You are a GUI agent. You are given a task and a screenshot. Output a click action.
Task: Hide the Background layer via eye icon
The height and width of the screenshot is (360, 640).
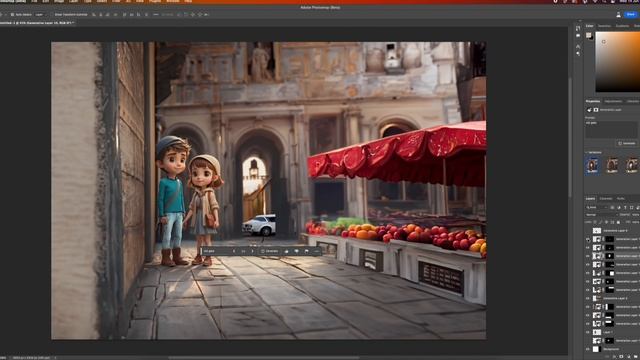coord(588,349)
